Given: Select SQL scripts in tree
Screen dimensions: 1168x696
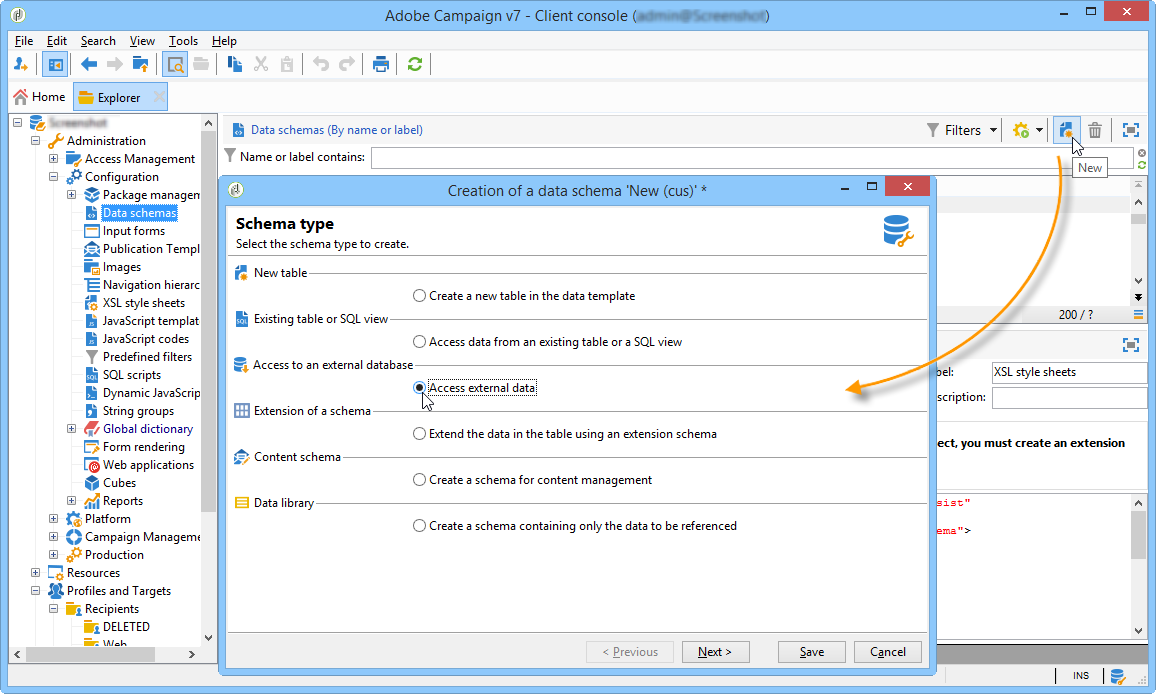Looking at the screenshot, I should click(x=132, y=375).
